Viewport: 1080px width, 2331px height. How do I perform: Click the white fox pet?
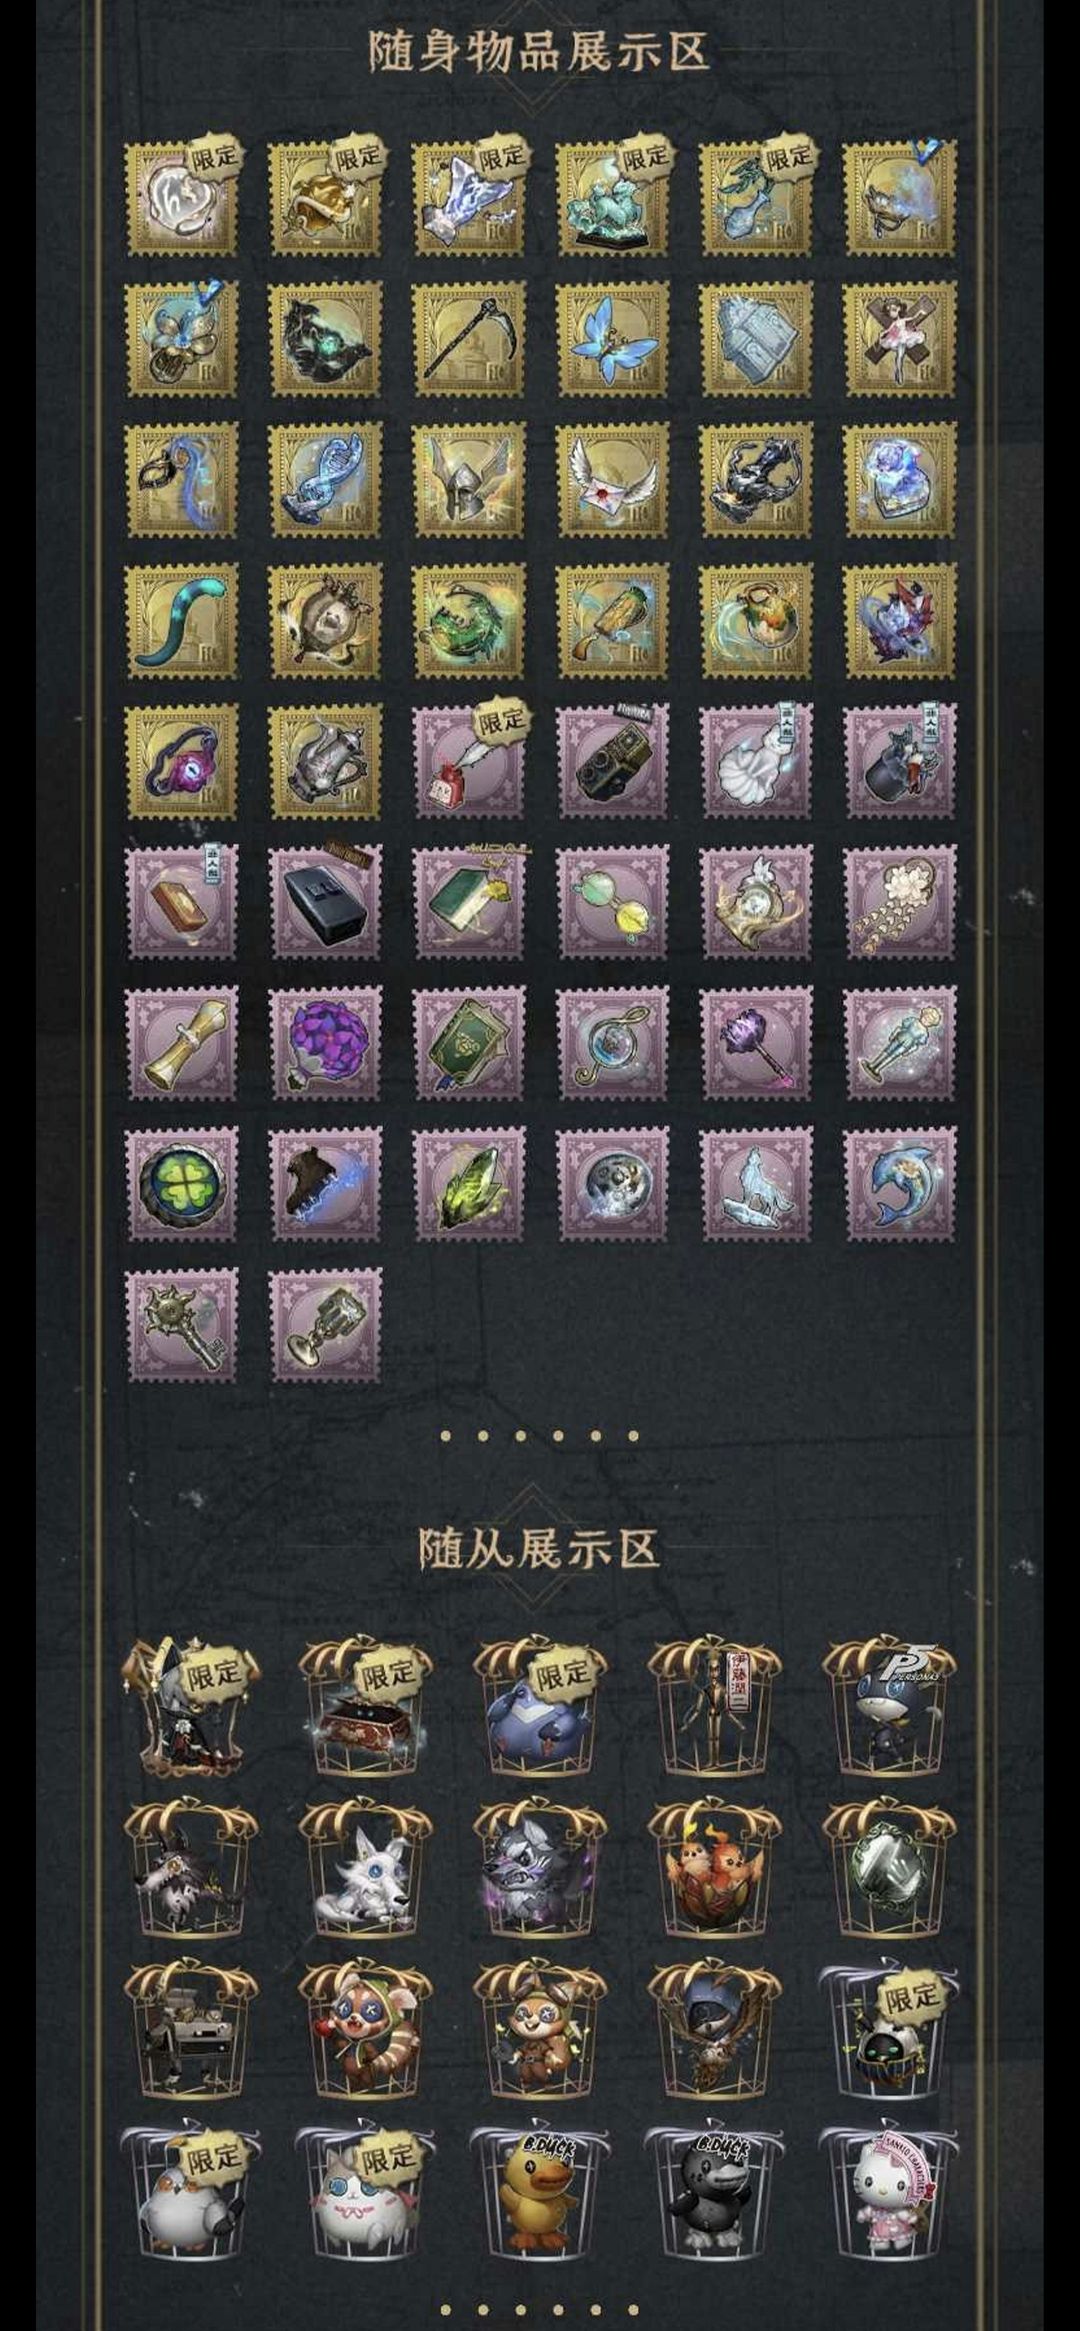tap(365, 1868)
